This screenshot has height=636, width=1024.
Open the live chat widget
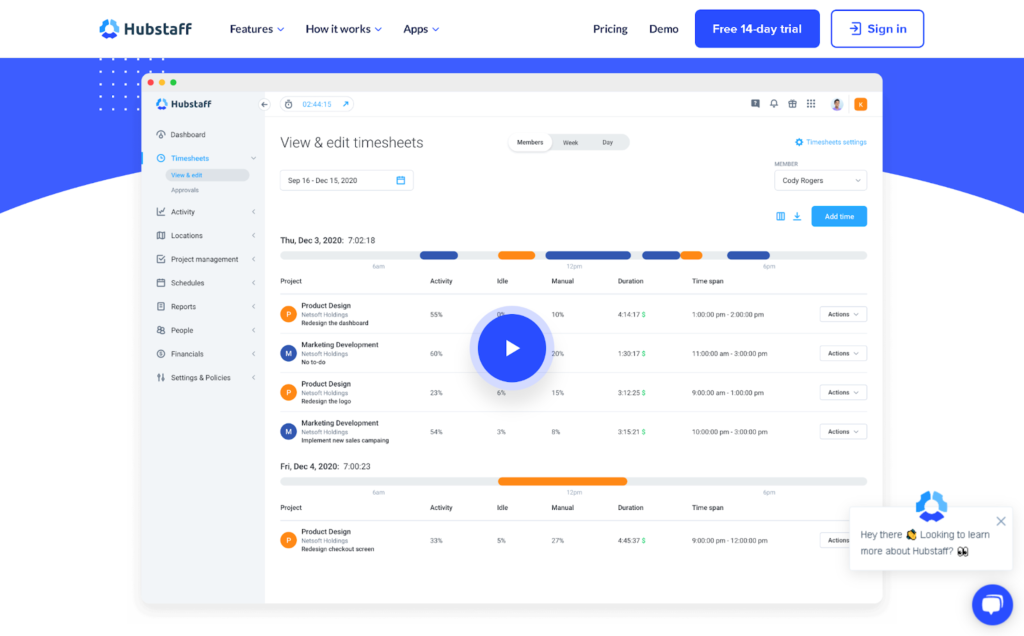pos(992,605)
